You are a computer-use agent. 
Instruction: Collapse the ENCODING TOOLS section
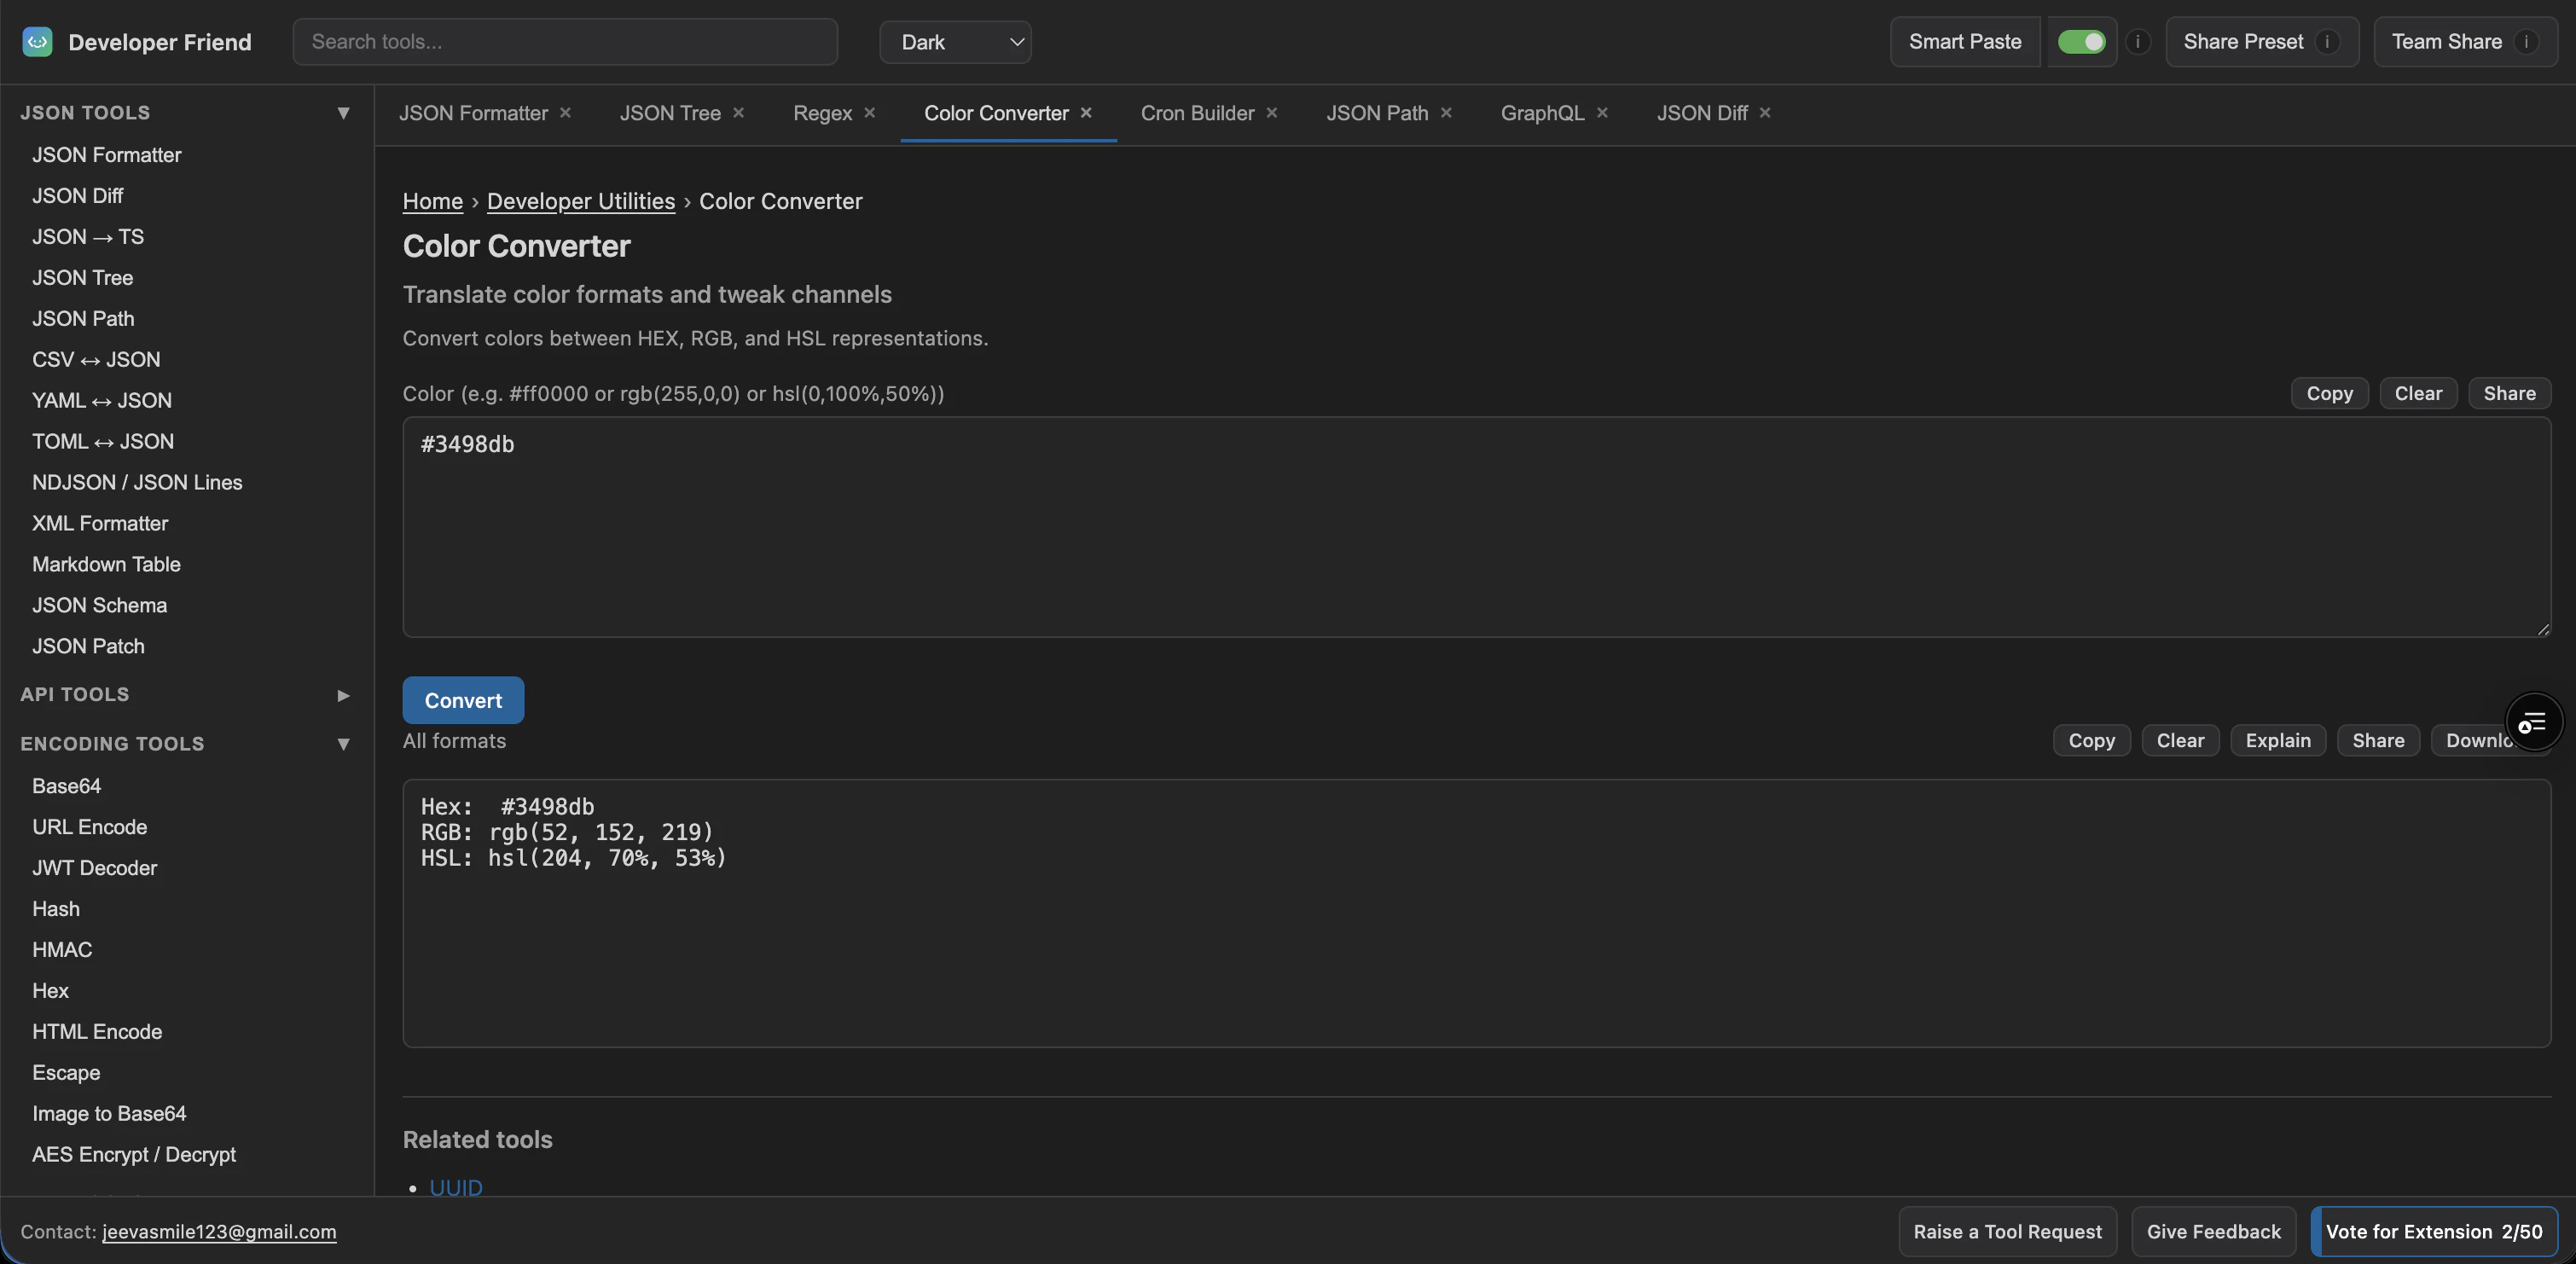pyautogui.click(x=343, y=744)
